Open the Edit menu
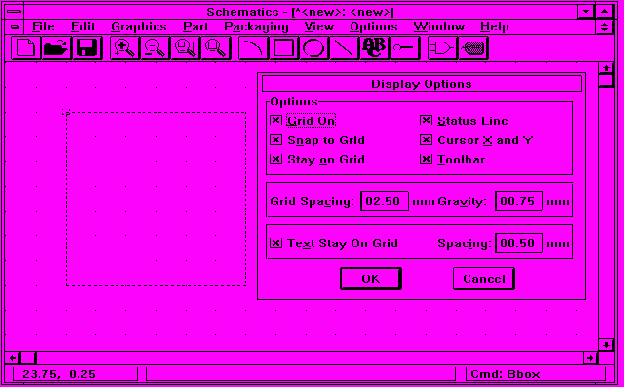 coord(83,27)
